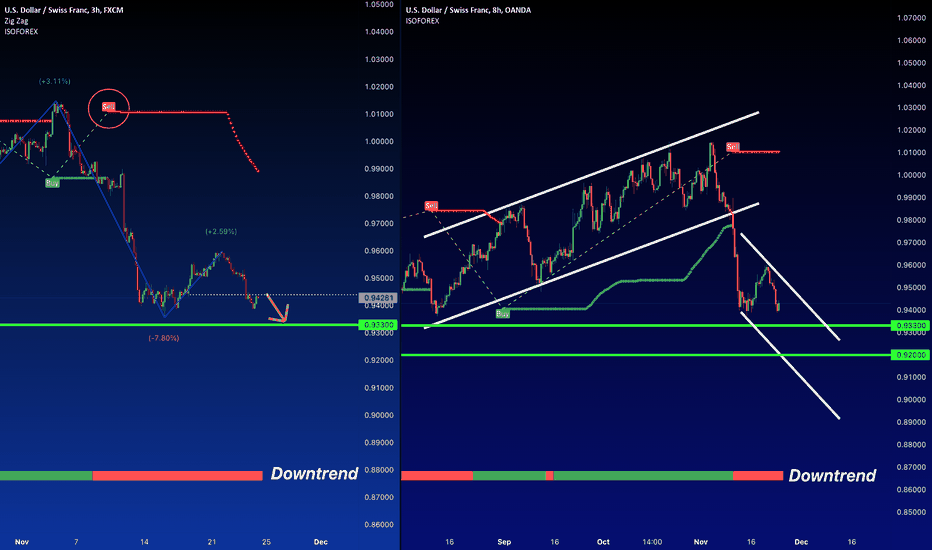Click the Zig Zag indicator label
Viewport: 932px width, 550px height.
[x=17, y=21]
